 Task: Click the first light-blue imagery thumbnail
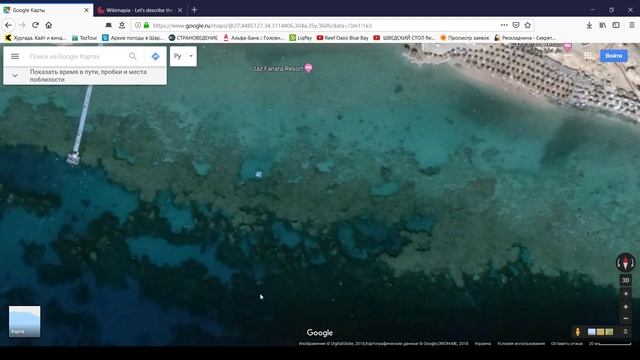tap(591, 332)
